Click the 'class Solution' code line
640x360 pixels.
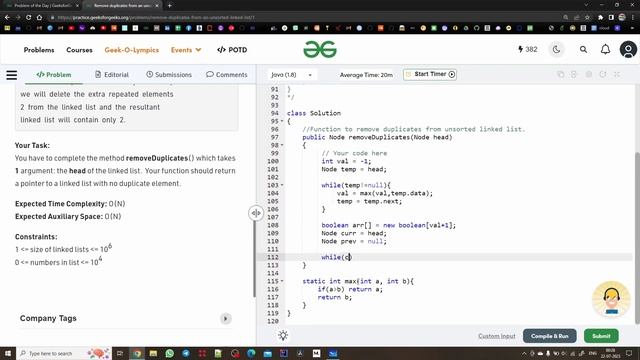click(313, 113)
